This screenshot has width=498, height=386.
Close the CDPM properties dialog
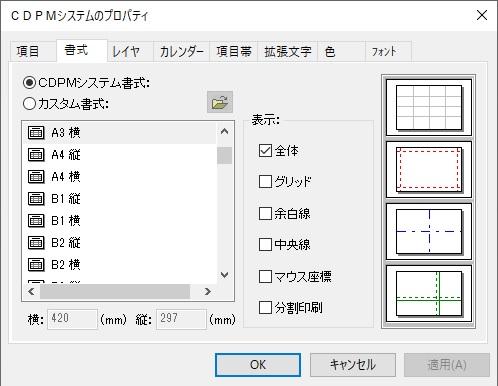482,15
